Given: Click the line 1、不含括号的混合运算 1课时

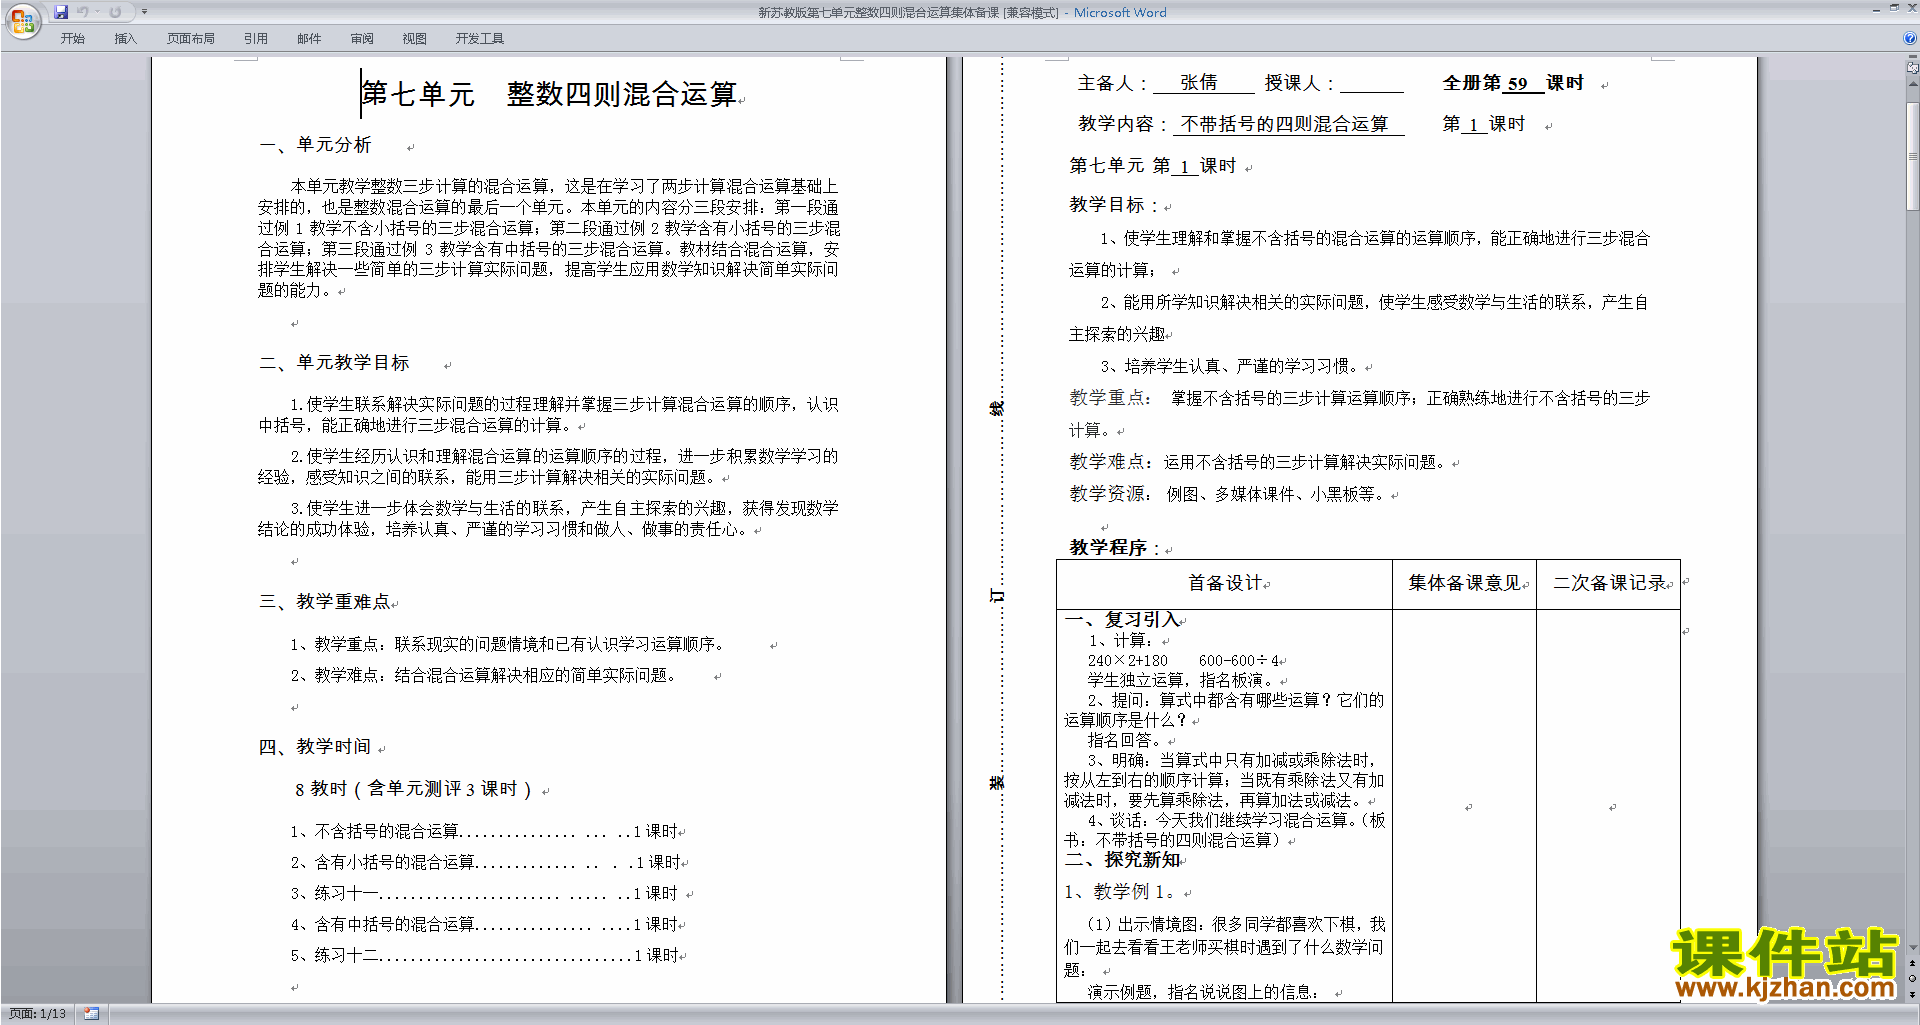Looking at the screenshot, I should click(484, 831).
